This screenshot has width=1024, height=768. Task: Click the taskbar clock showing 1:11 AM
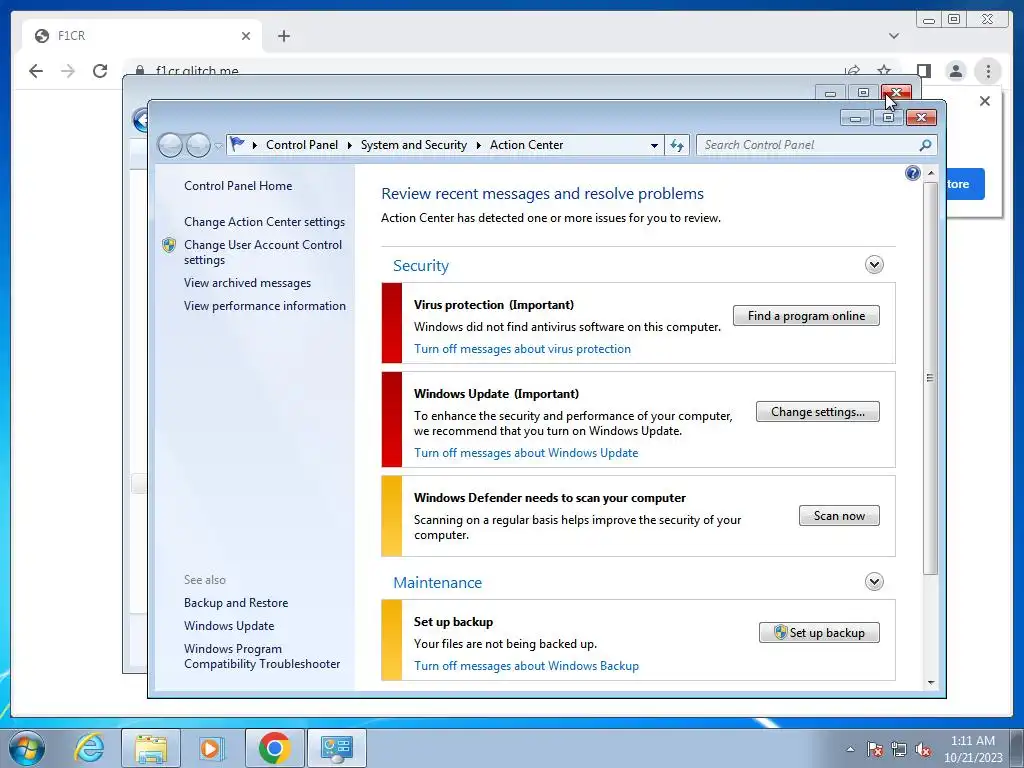[972, 749]
